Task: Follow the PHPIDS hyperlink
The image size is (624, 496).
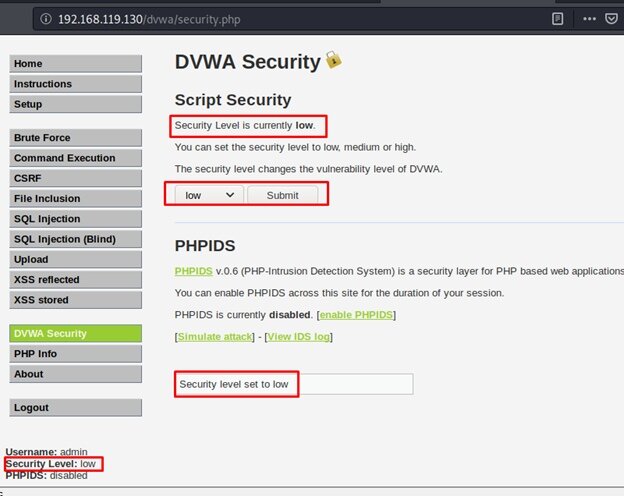Action: pyautogui.click(x=193, y=271)
